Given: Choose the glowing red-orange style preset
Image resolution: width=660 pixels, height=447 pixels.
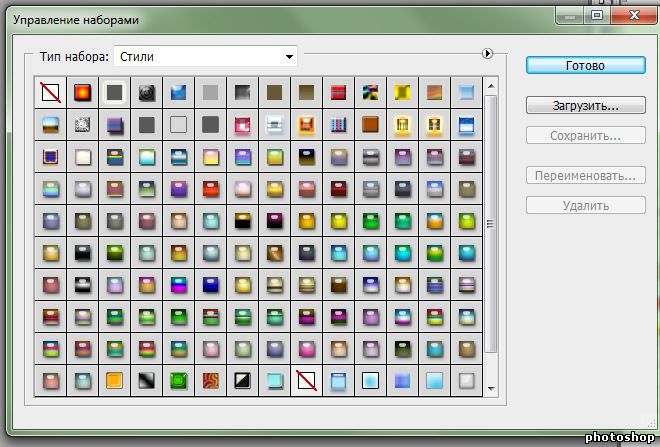Looking at the screenshot, I should (x=82, y=93).
